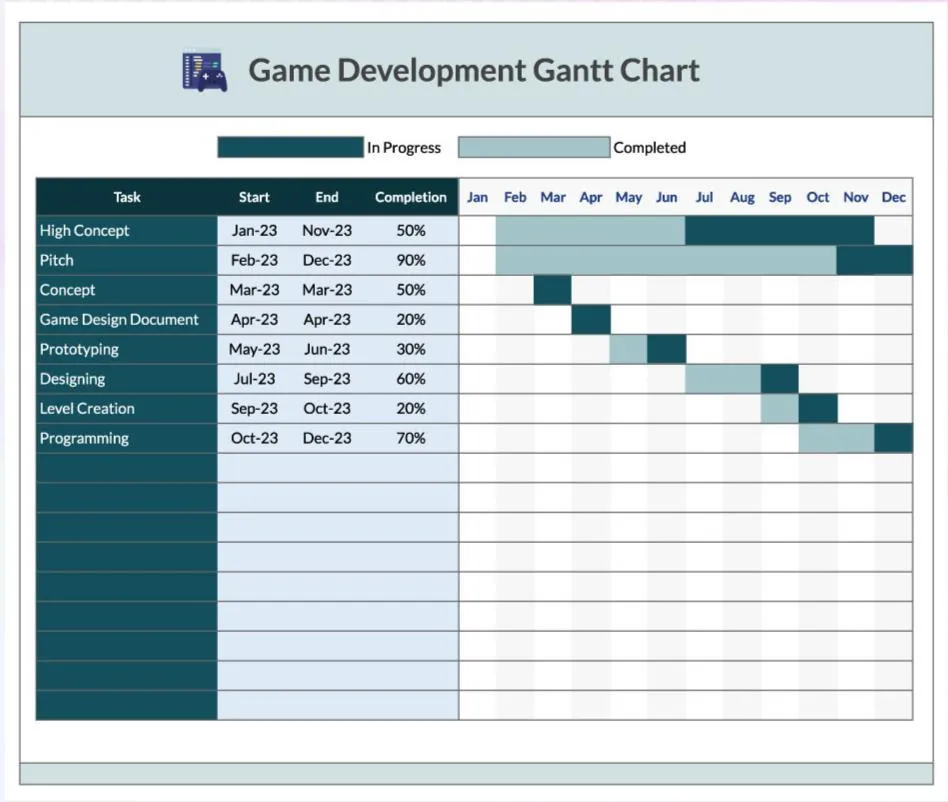Click Level Creation in-progress October bar
The width and height of the screenshot is (948, 802).
tap(818, 408)
